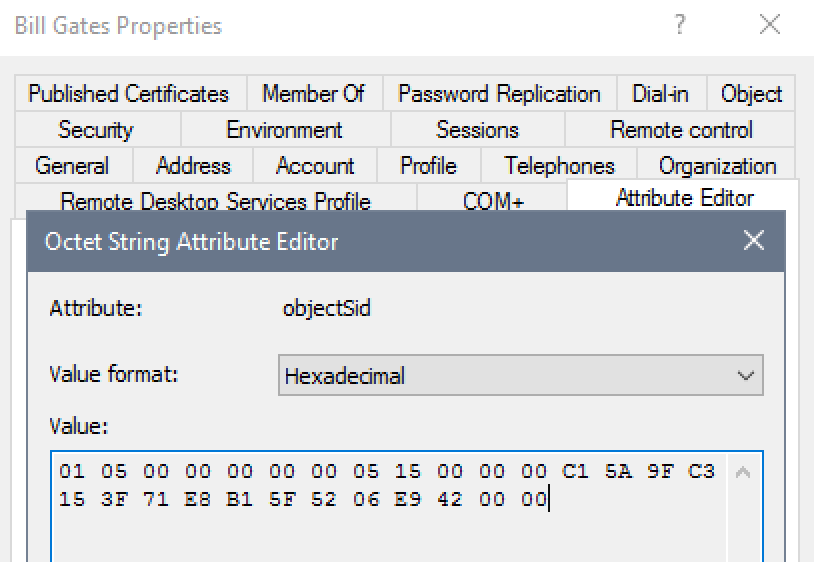Switch to the Remote control tab
Image resolution: width=814 pixels, height=562 pixels.
click(680, 129)
